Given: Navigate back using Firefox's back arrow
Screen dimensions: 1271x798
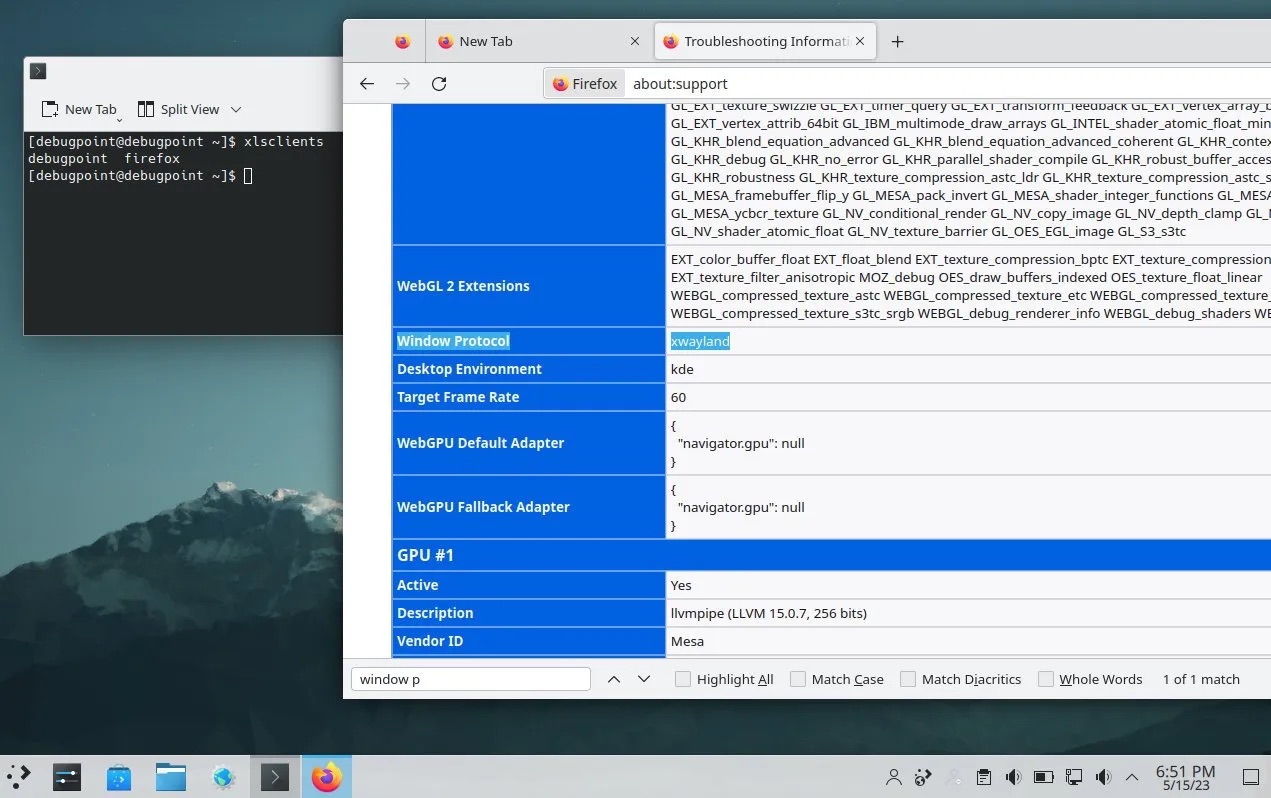Looking at the screenshot, I should click(x=367, y=84).
